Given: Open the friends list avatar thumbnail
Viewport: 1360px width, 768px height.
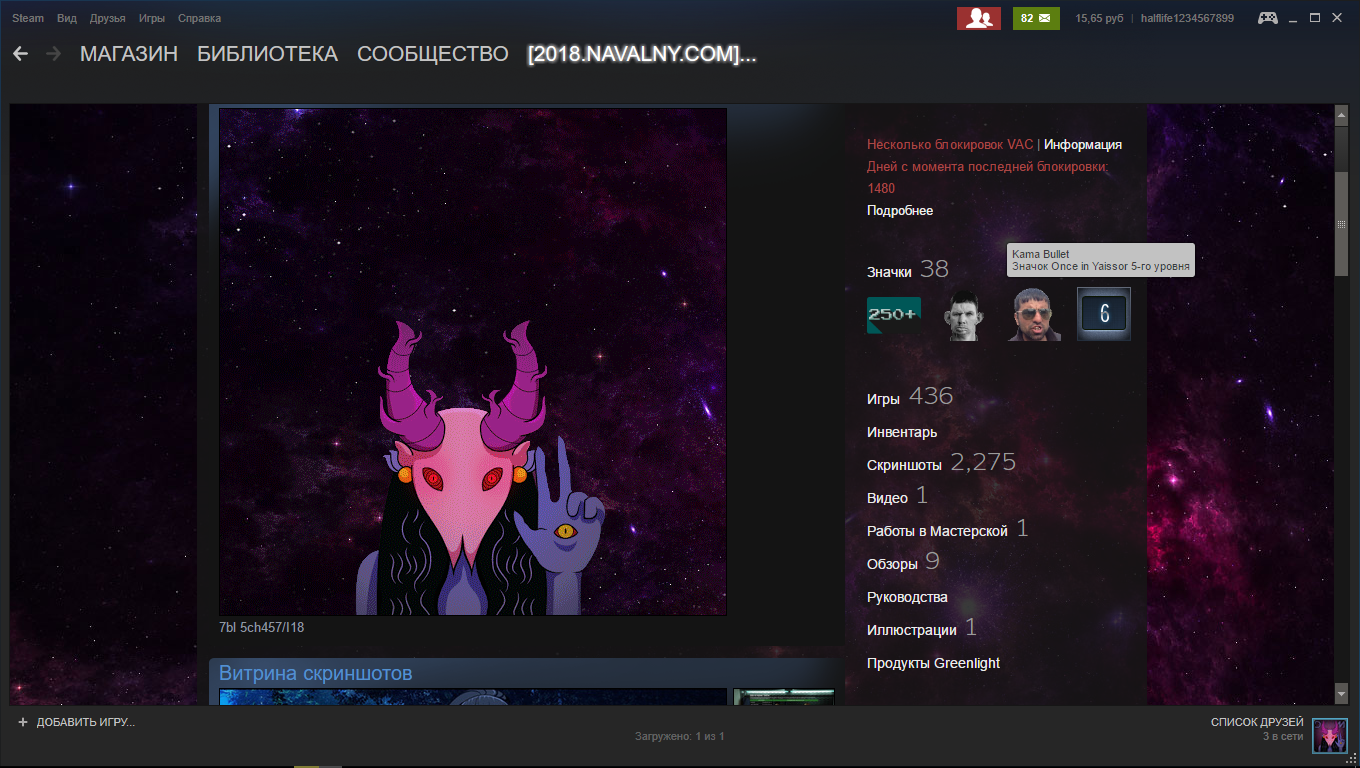Looking at the screenshot, I should click(1330, 735).
